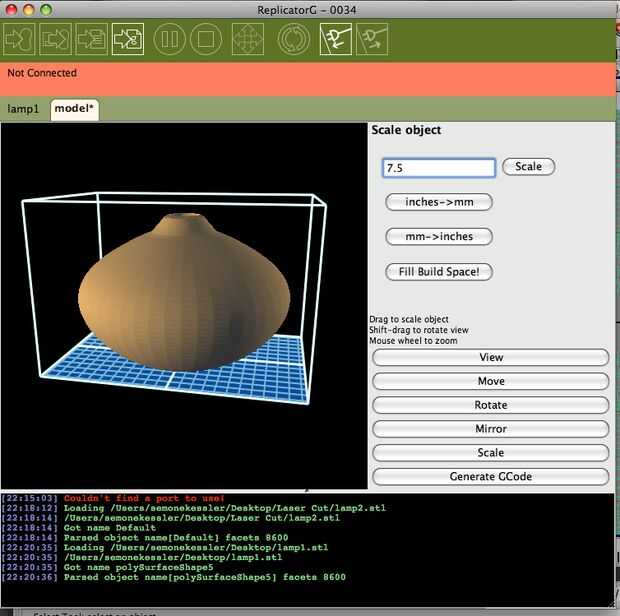Image resolution: width=620 pixels, height=616 pixels.
Task: Click the "Got name Default" log line
Action: pos(110,528)
